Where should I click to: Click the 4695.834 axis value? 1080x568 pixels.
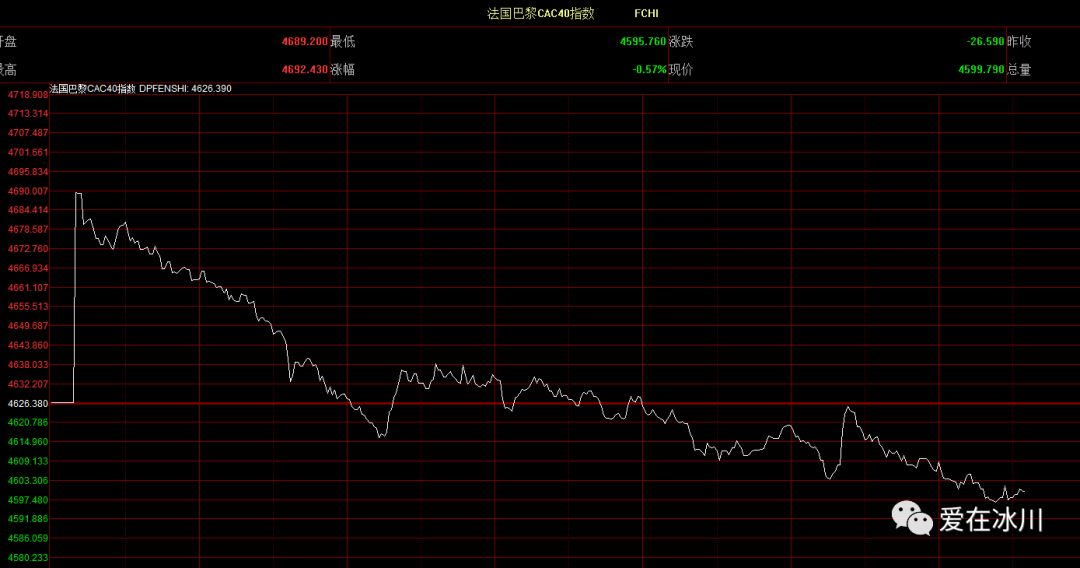28,171
